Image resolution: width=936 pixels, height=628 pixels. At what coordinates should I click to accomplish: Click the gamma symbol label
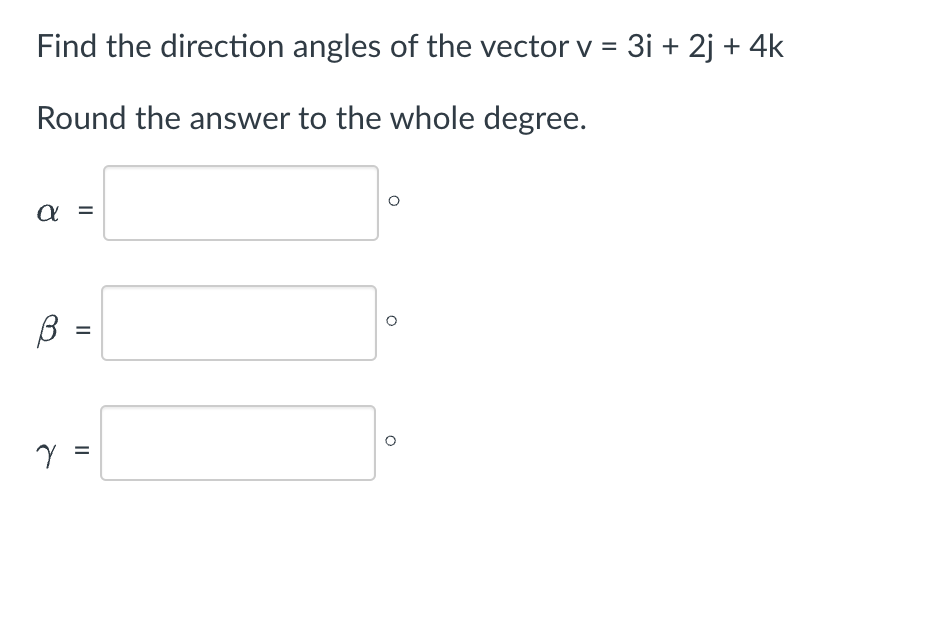[x=47, y=455]
